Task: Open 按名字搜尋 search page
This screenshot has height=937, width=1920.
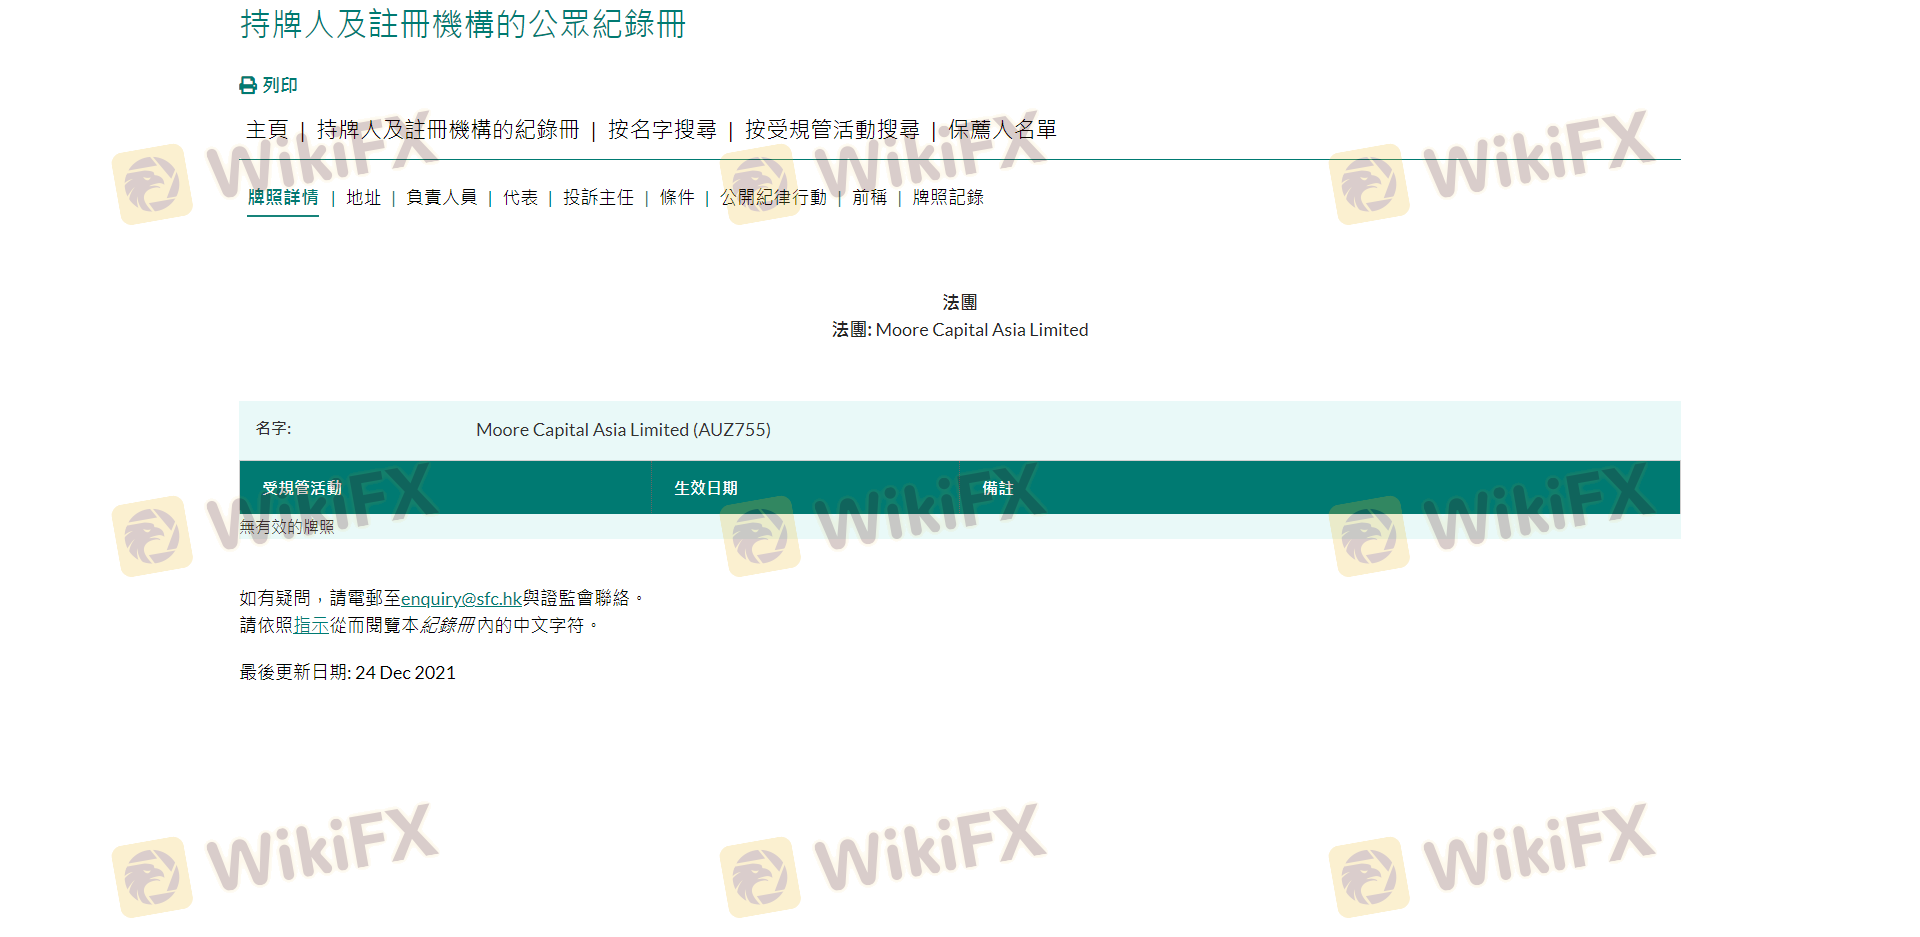Action: click(662, 130)
